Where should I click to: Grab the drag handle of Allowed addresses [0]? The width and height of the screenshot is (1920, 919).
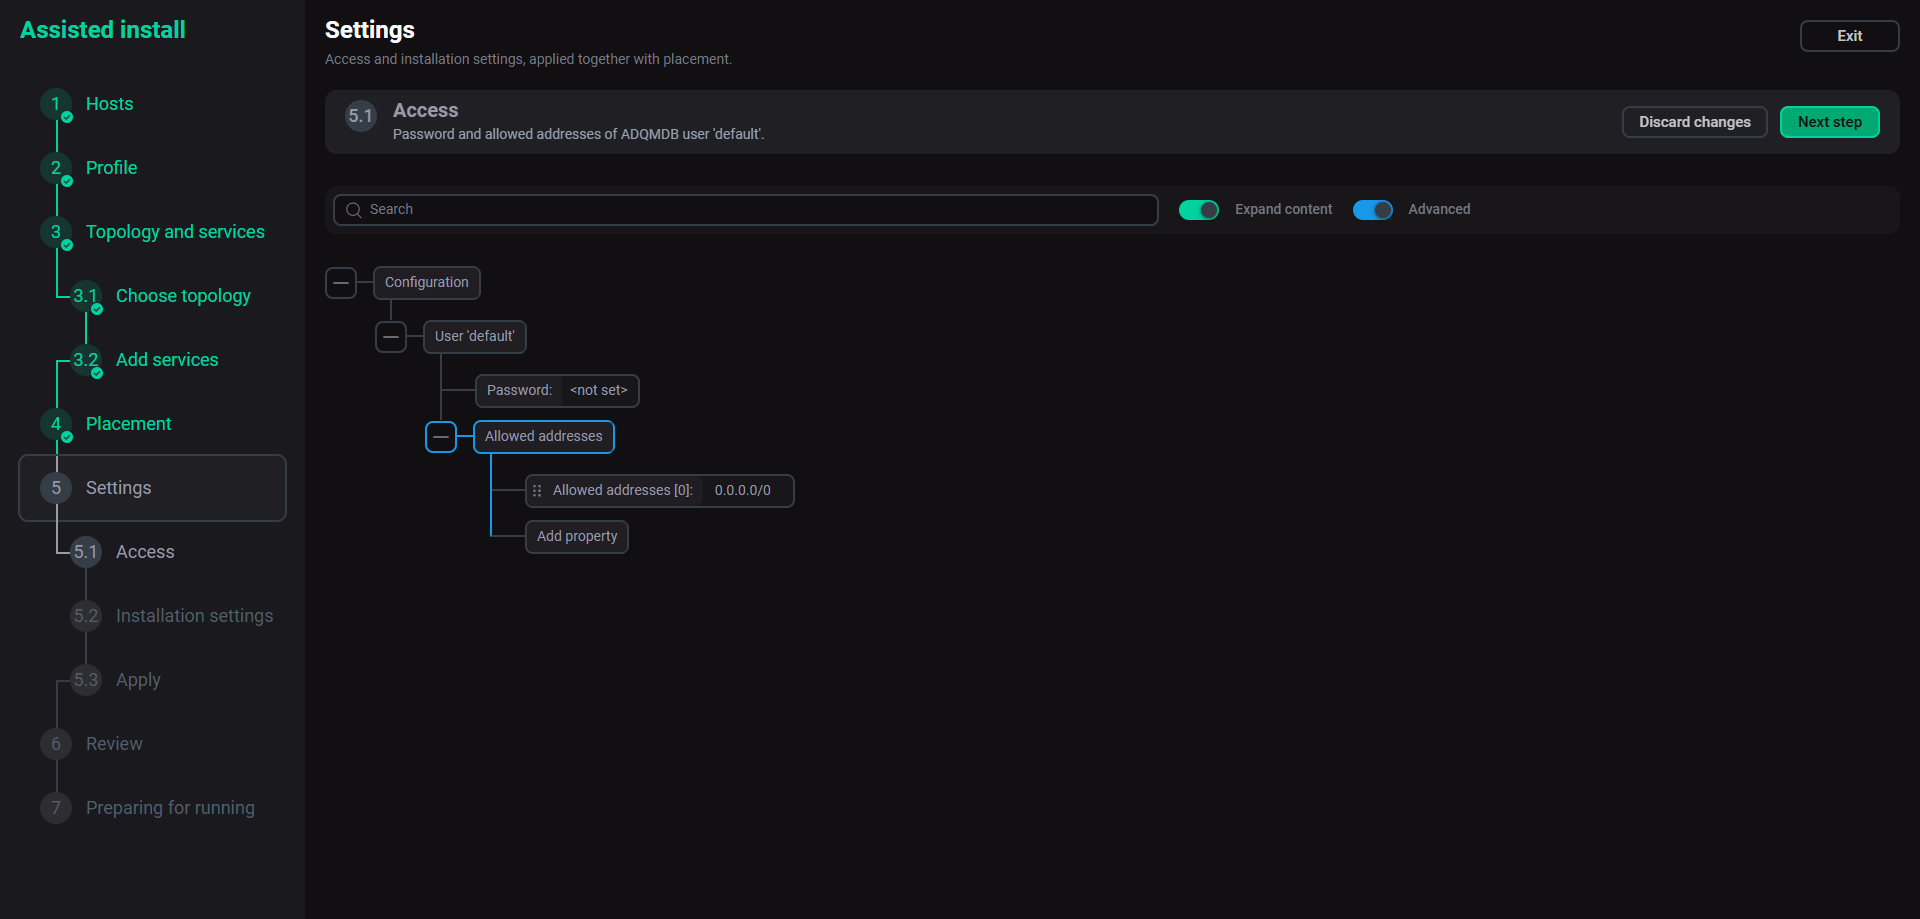click(537, 491)
